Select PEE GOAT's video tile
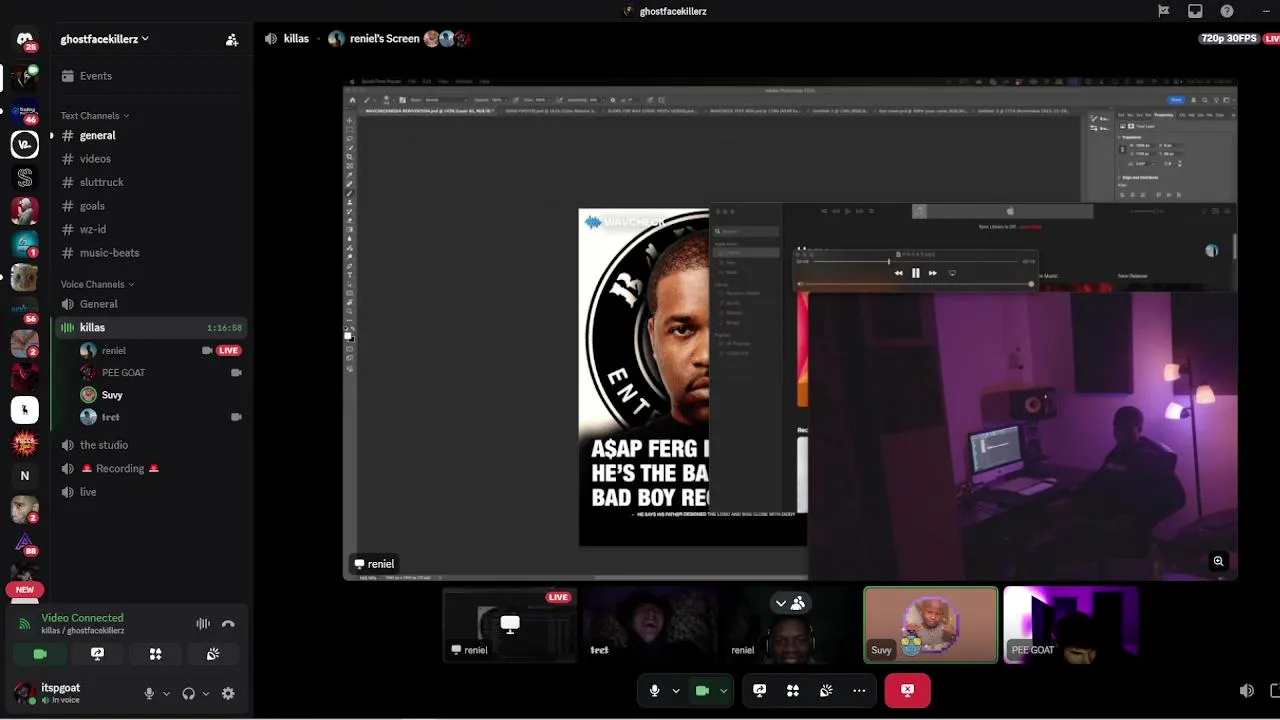The height and width of the screenshot is (720, 1280). (1071, 625)
